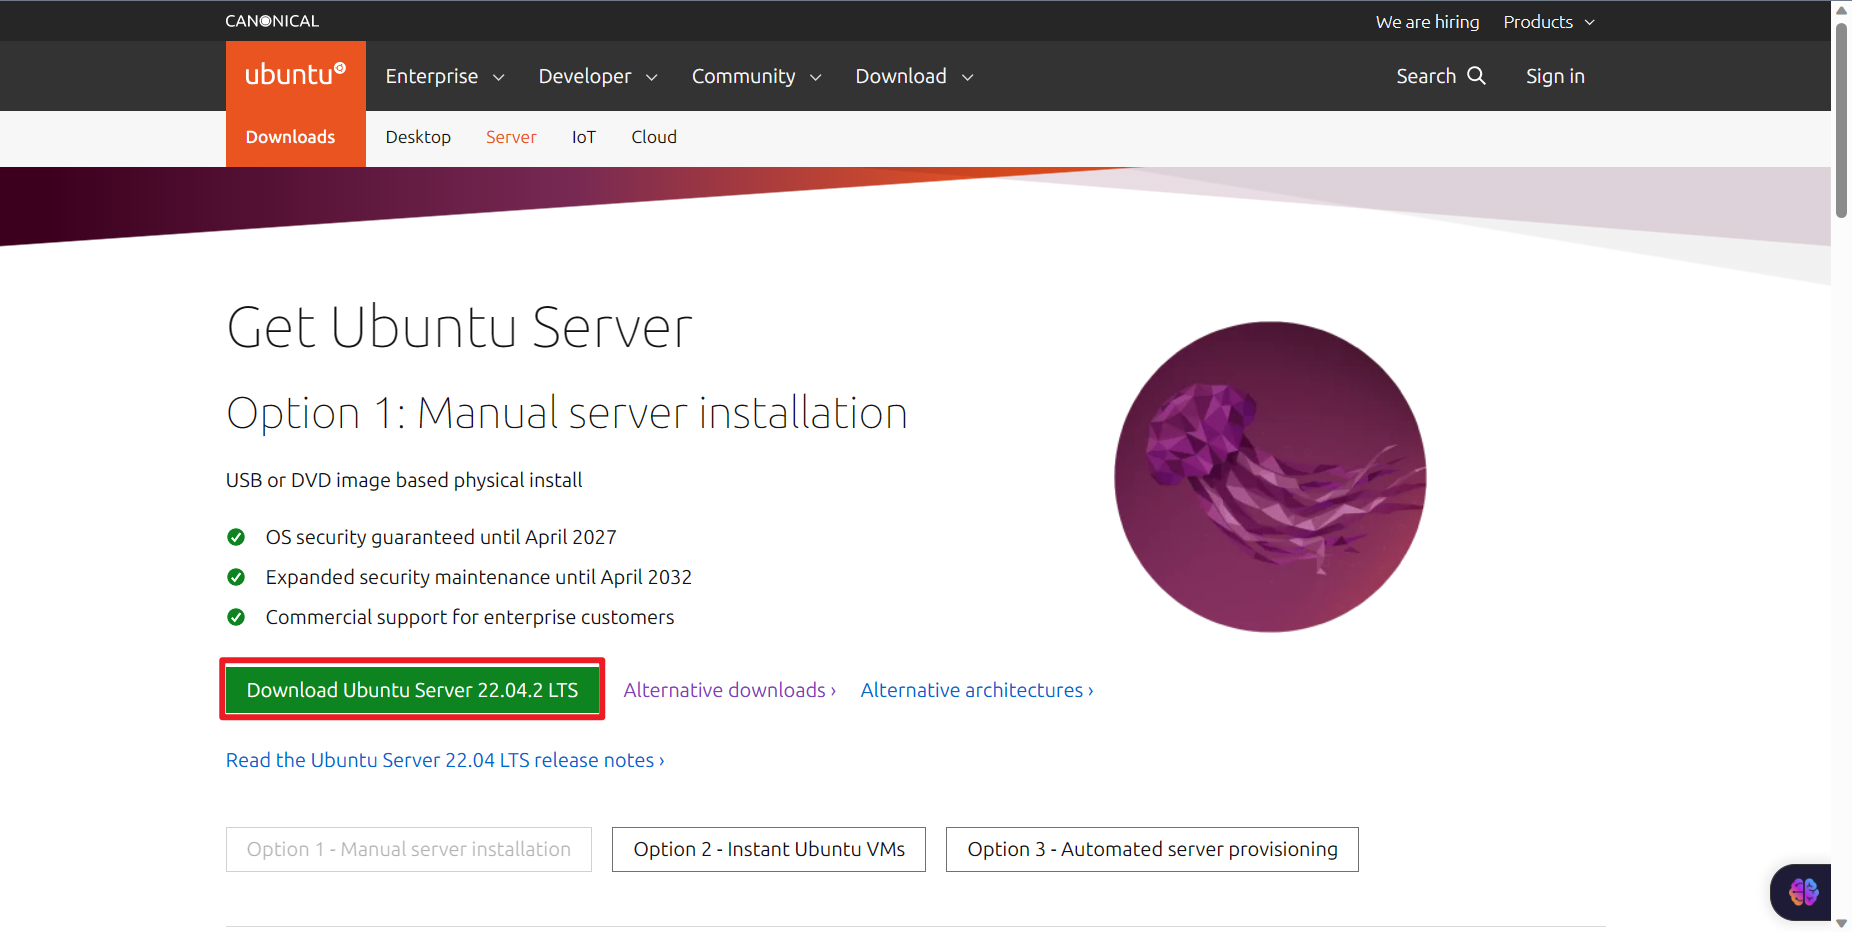Click Download Ubuntu Server 22.04.2 LTS button

click(x=412, y=690)
